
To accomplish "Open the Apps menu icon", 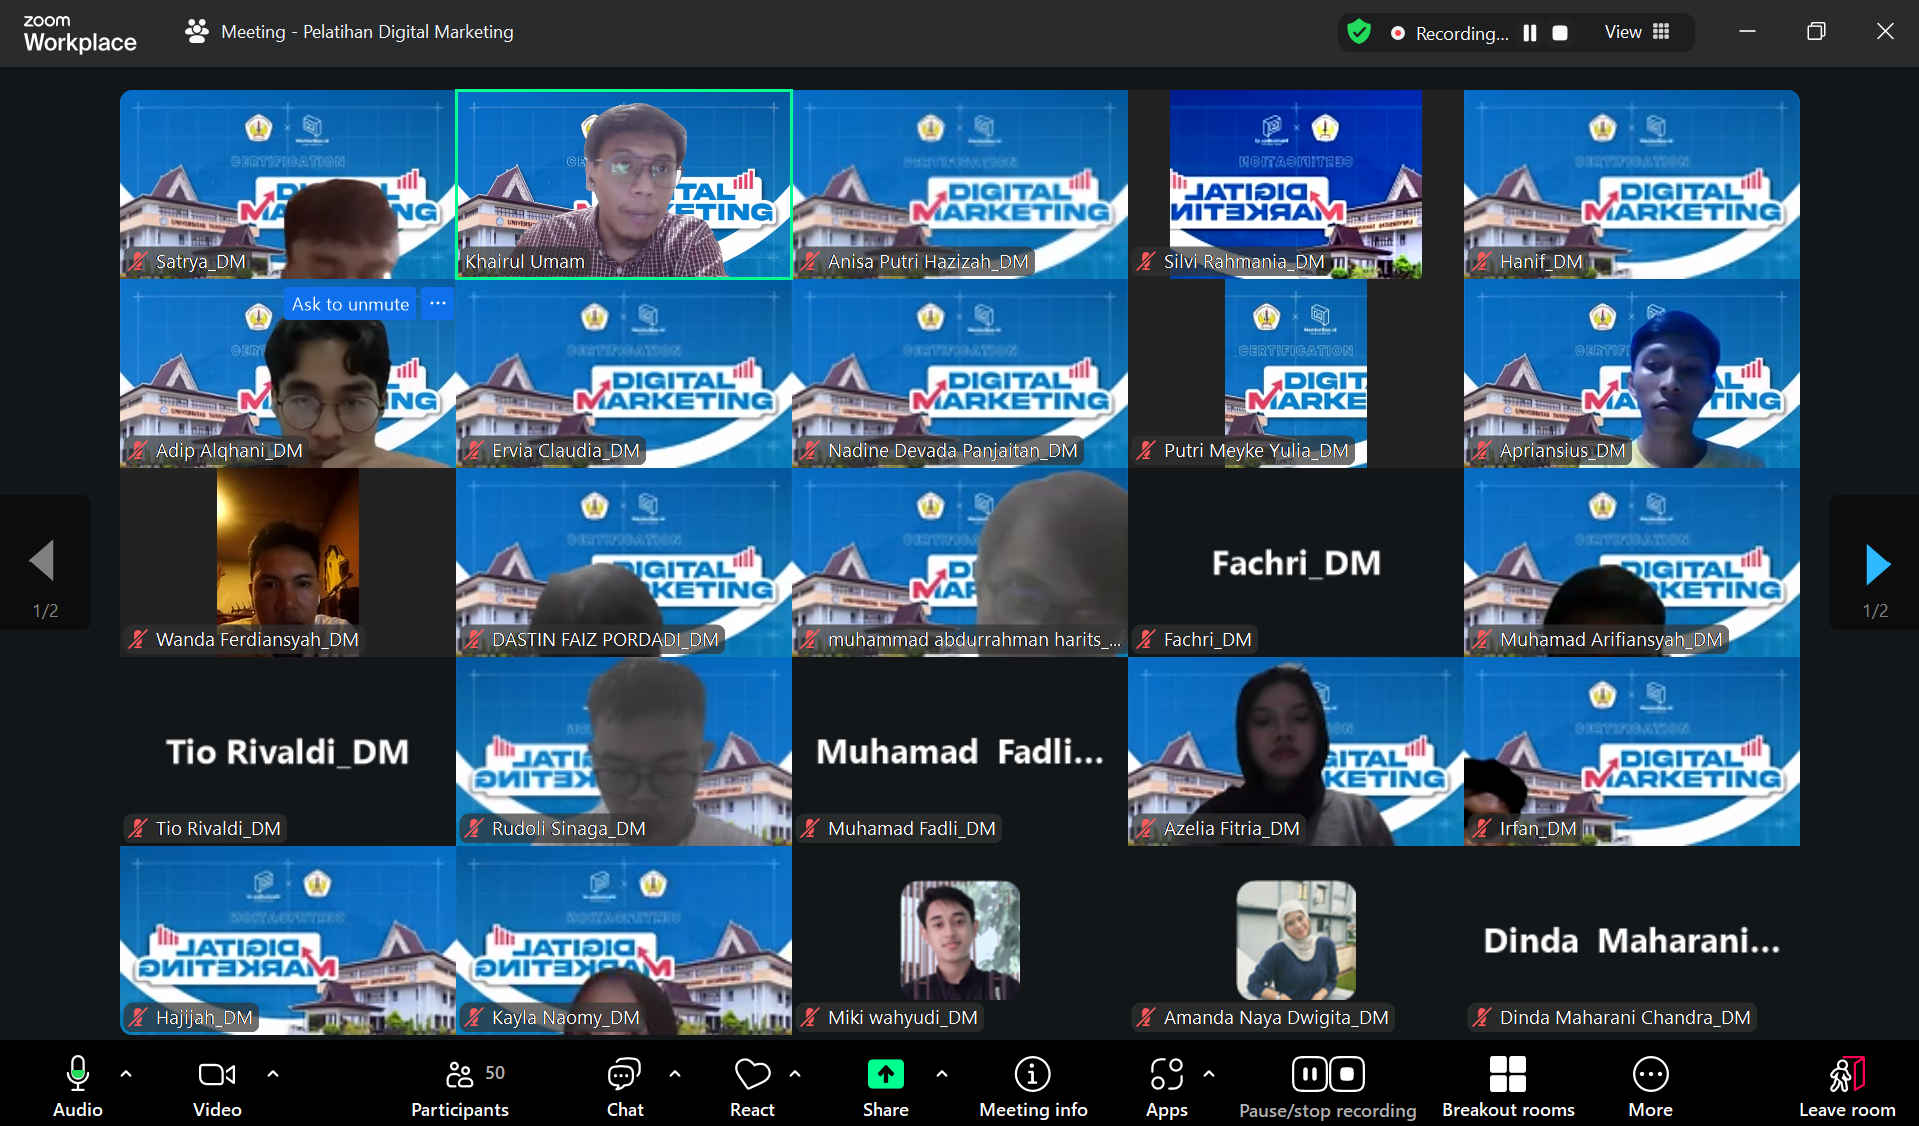I will point(1166,1075).
